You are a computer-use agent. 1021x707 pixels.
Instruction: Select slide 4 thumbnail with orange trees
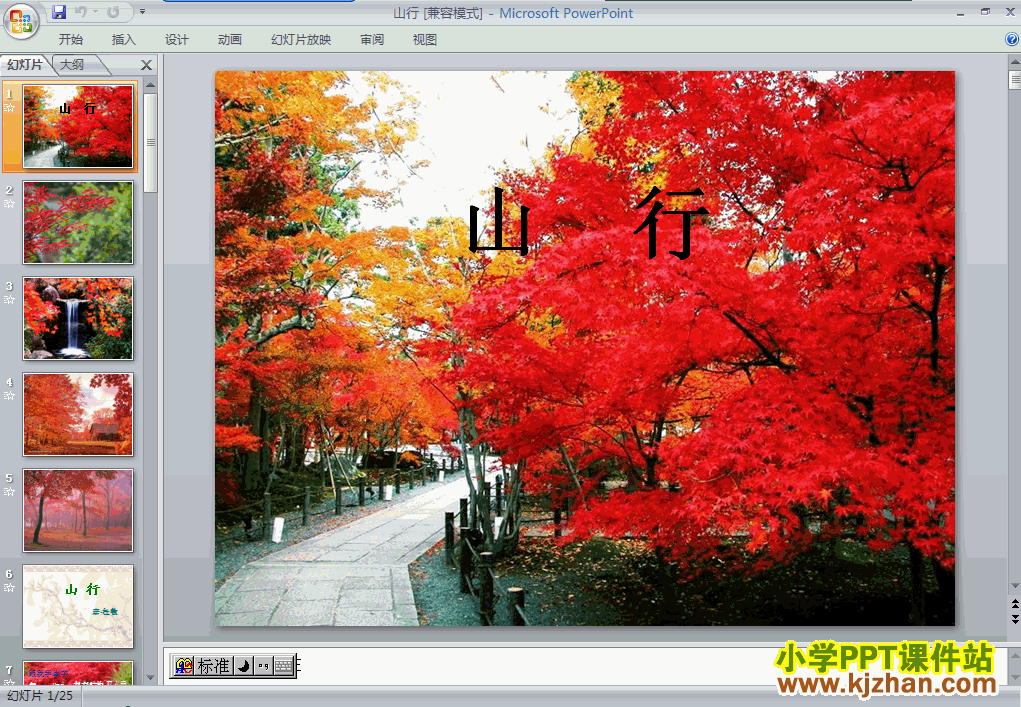78,414
